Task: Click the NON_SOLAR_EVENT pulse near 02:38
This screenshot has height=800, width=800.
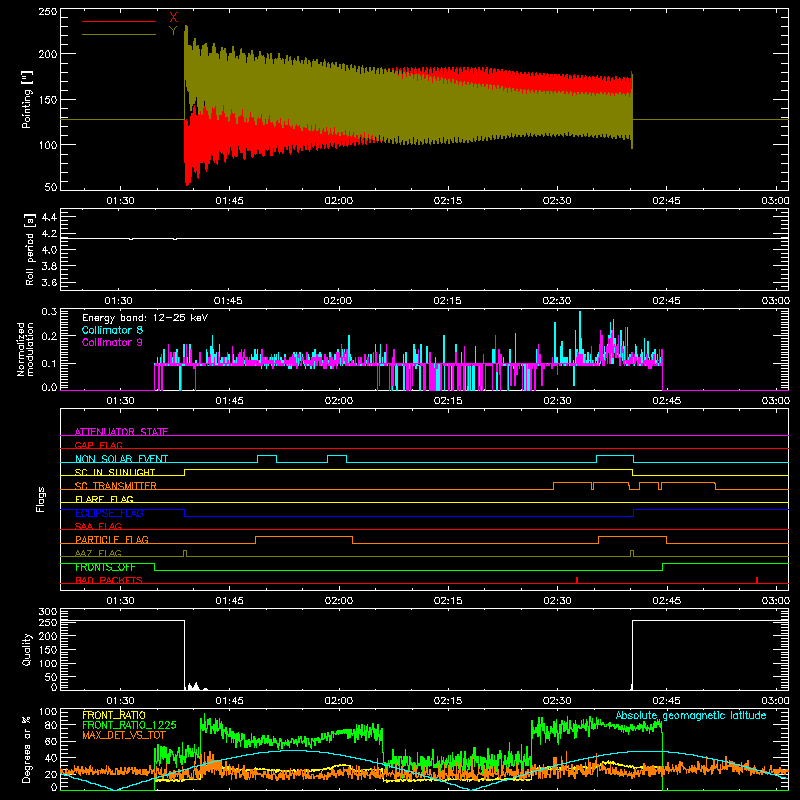Action: click(x=615, y=458)
